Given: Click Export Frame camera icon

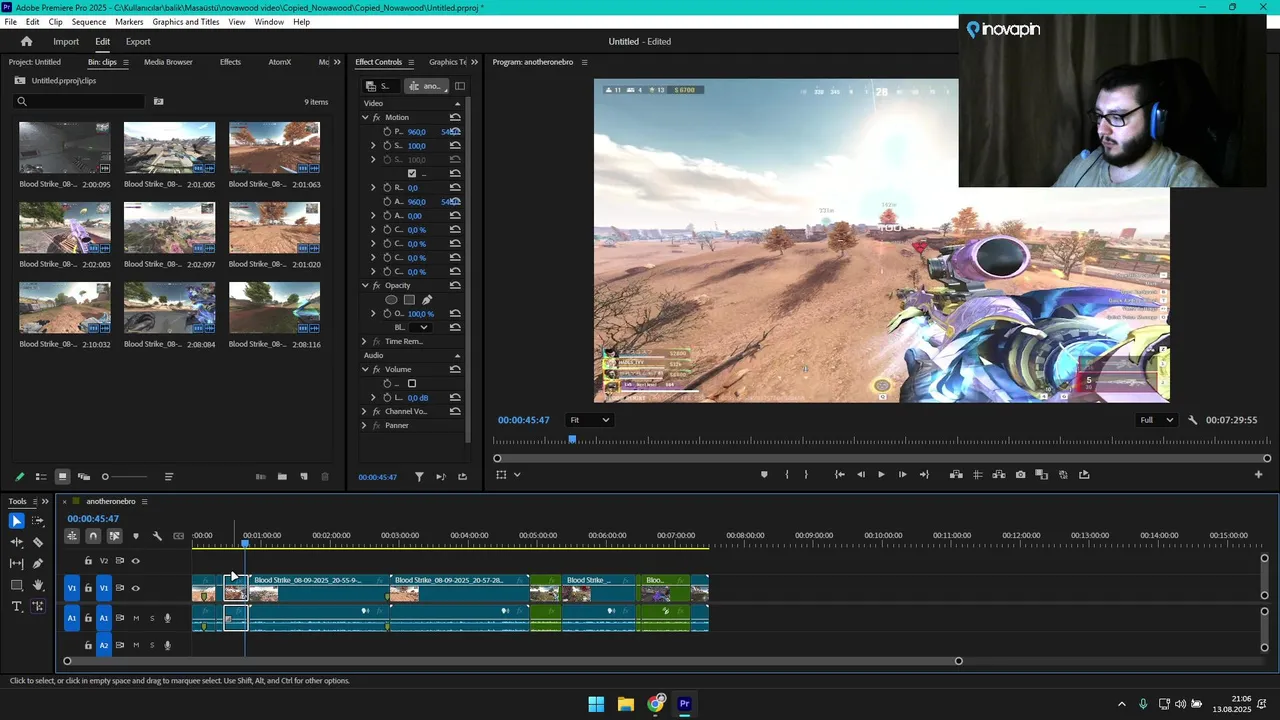Looking at the screenshot, I should pyautogui.click(x=1020, y=475).
